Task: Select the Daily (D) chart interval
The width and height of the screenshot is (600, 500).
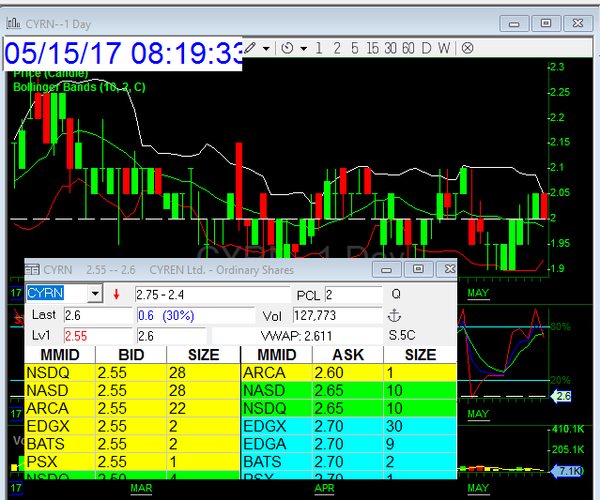Action: (x=426, y=47)
